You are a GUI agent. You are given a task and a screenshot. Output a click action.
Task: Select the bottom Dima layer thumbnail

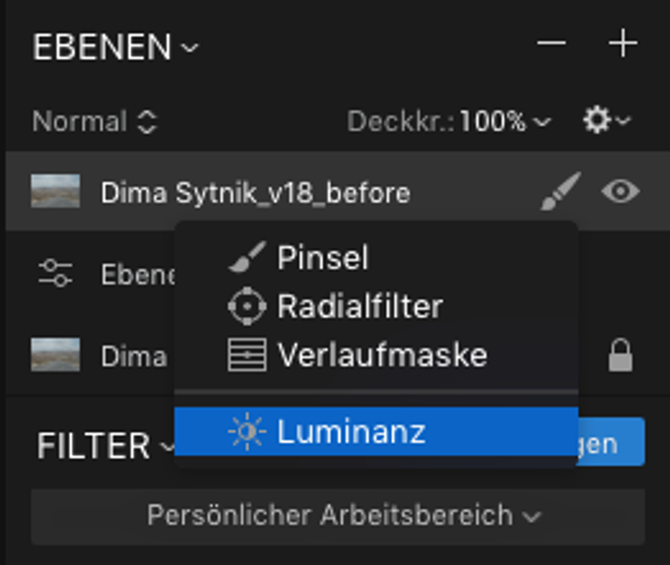click(56, 355)
